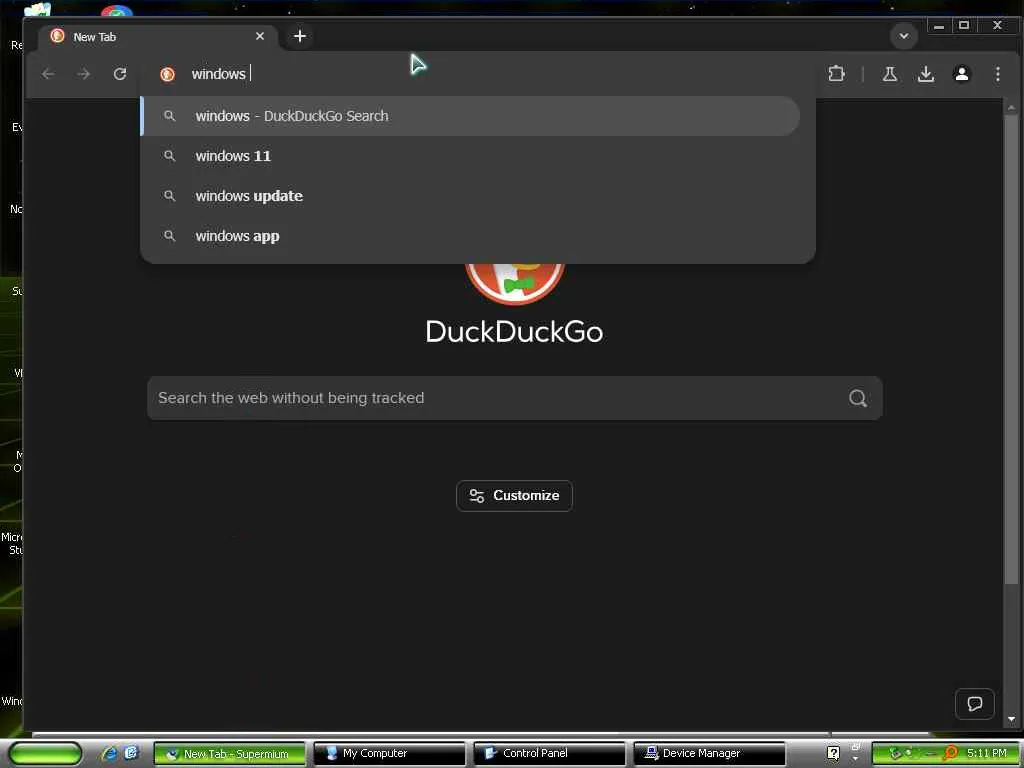The width and height of the screenshot is (1024, 768).
Task: Open the experiments flask icon
Action: pos(889,74)
